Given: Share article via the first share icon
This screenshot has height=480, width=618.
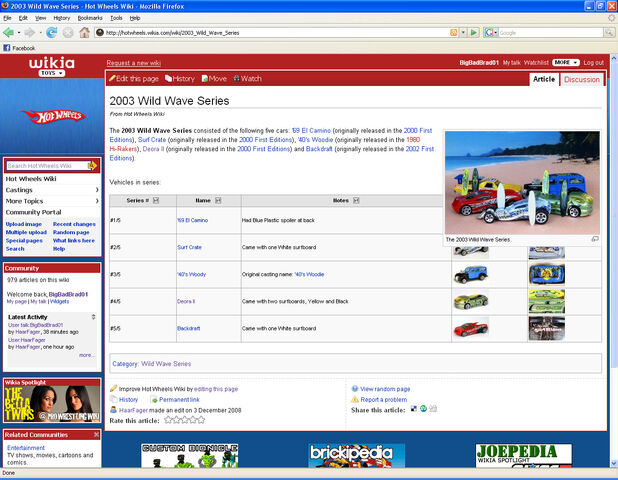Looking at the screenshot, I should click(x=413, y=409).
